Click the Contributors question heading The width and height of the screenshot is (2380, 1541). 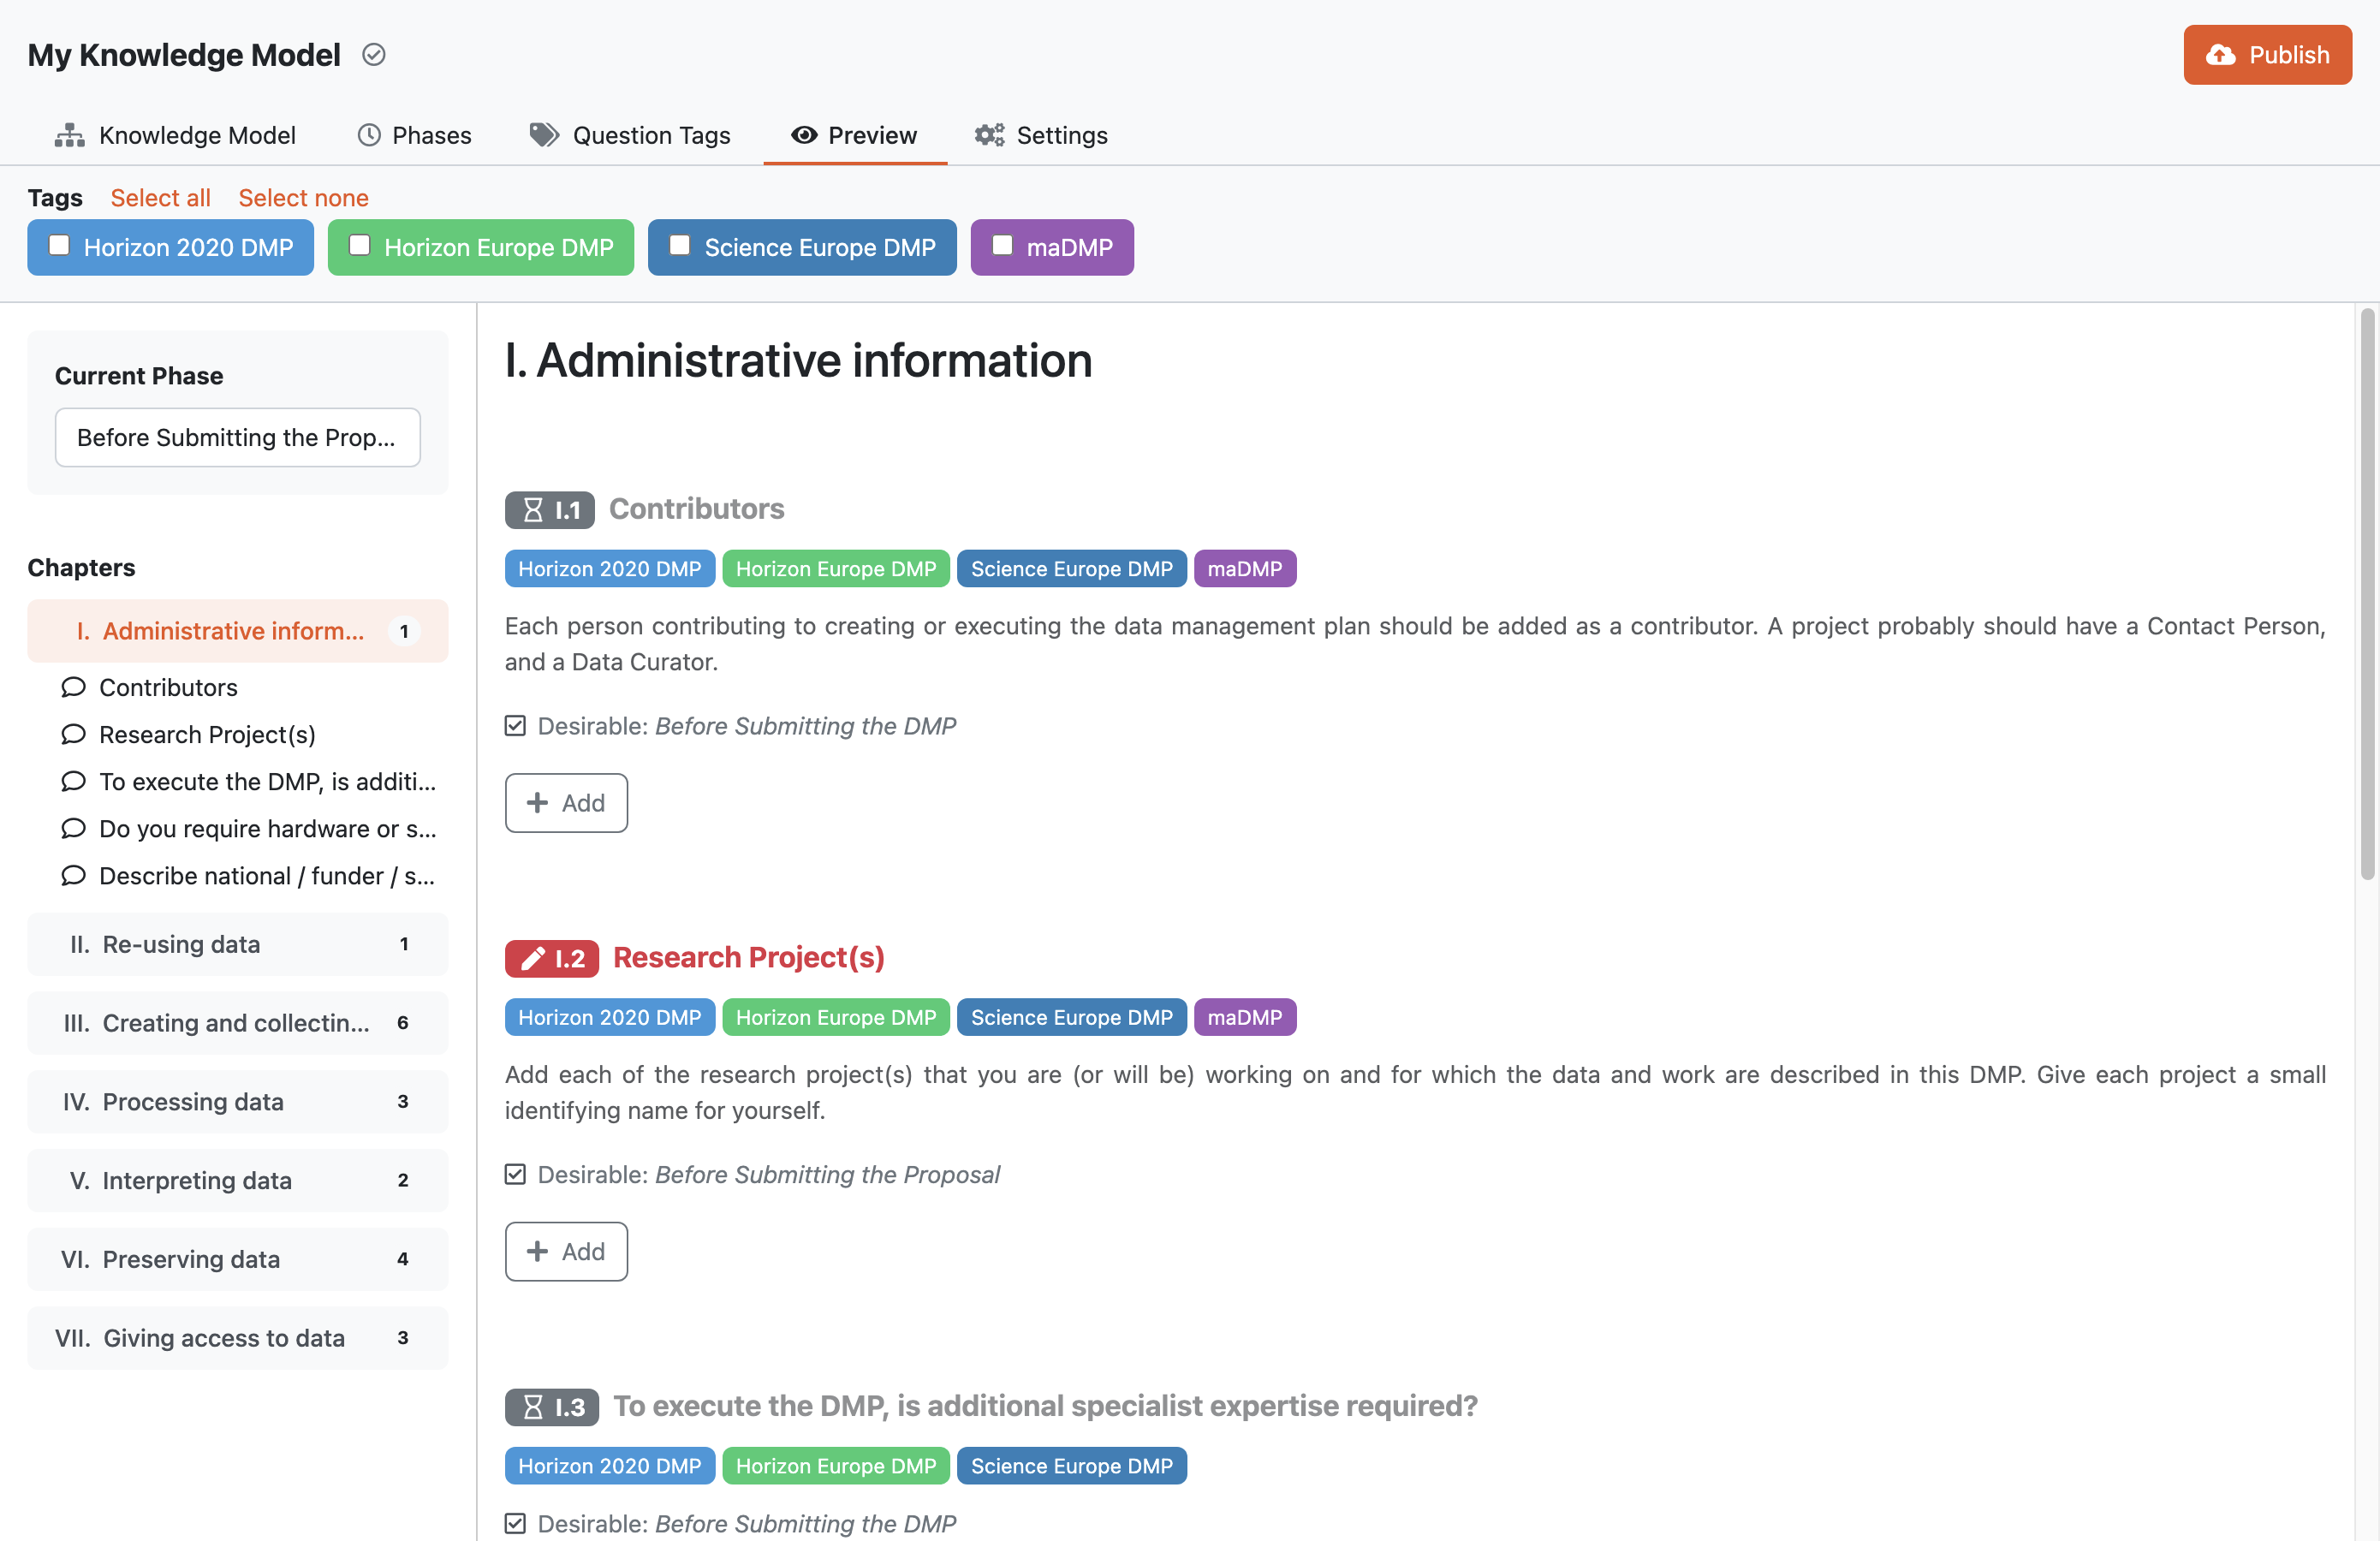click(697, 508)
